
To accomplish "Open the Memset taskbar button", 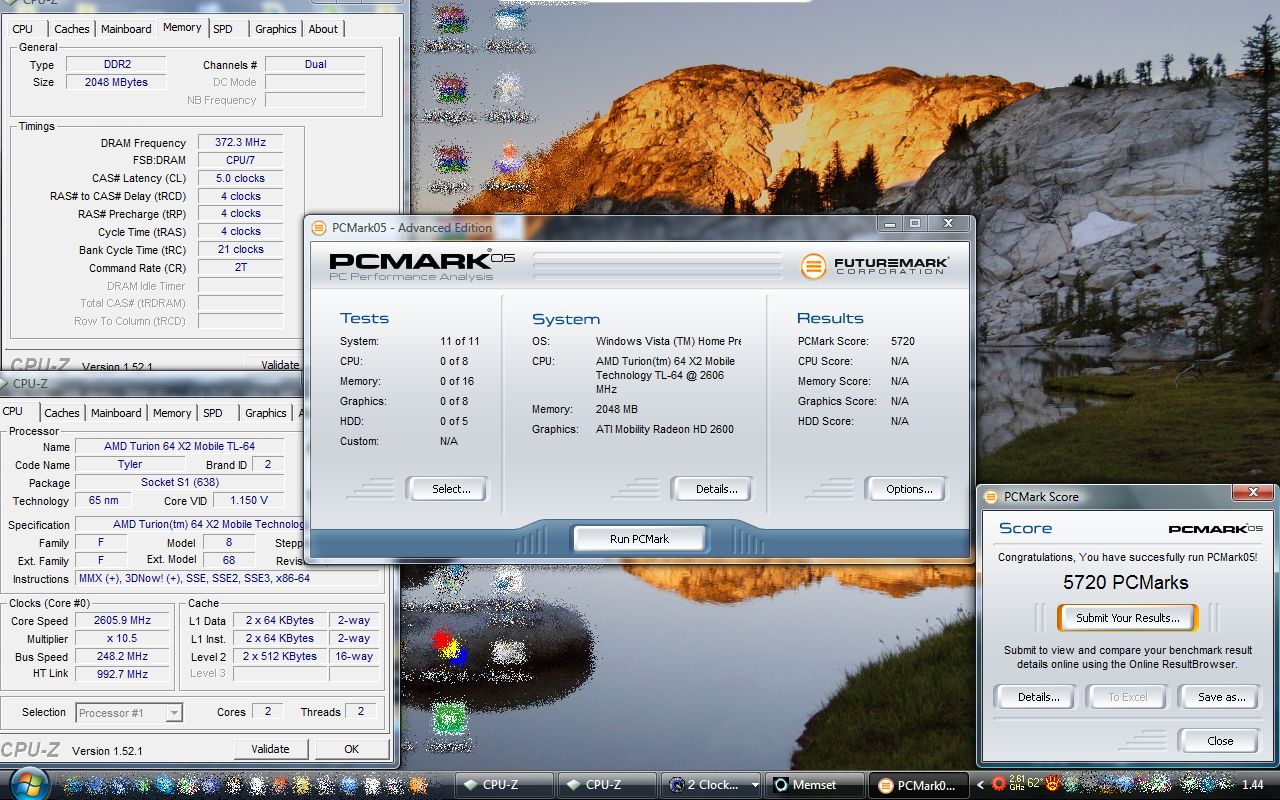I will pos(814,785).
